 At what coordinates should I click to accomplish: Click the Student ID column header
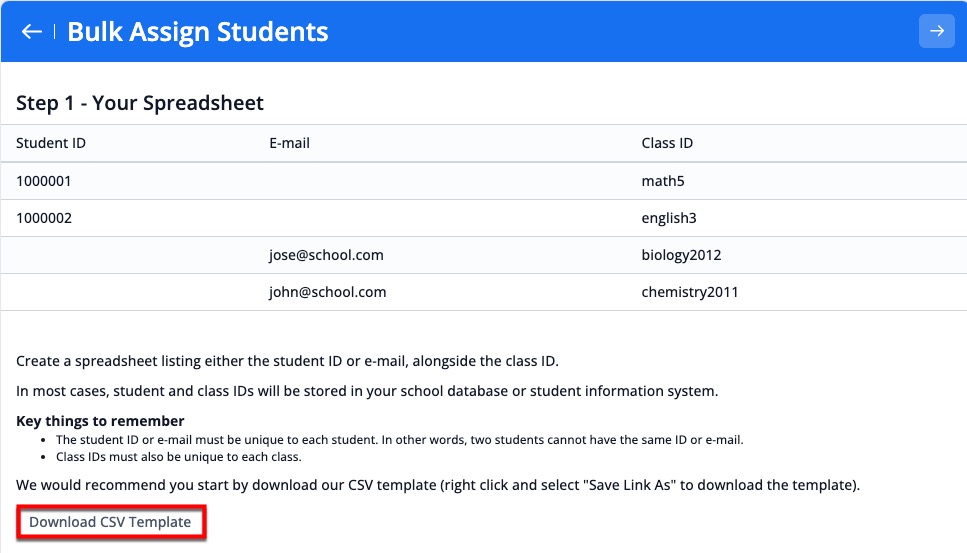click(x=51, y=143)
